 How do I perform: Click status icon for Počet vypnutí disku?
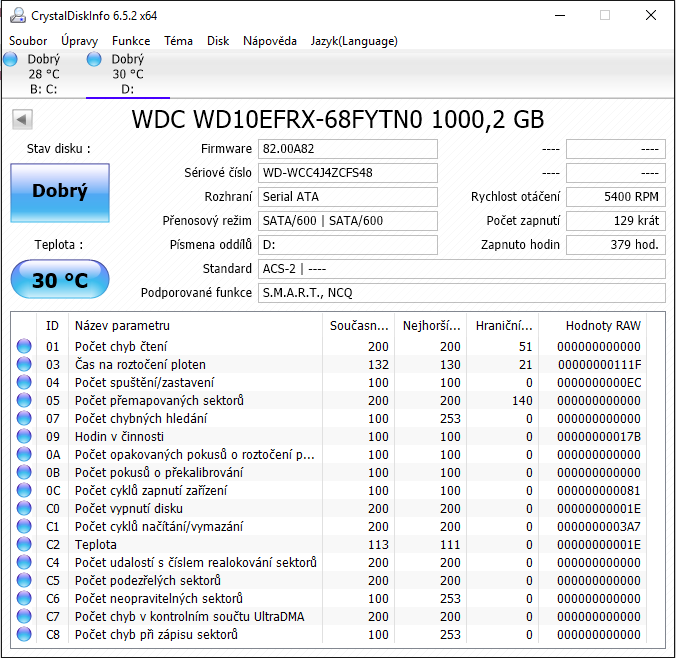(x=24, y=508)
